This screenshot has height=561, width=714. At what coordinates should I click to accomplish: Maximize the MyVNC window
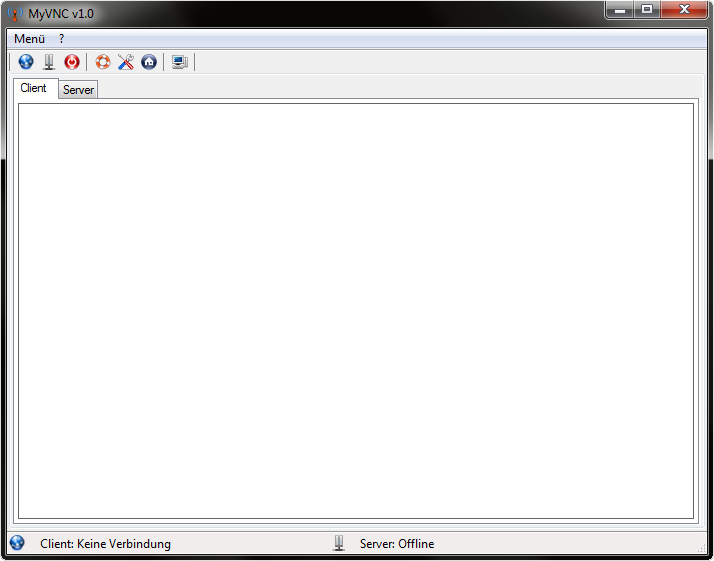pyautogui.click(x=647, y=10)
